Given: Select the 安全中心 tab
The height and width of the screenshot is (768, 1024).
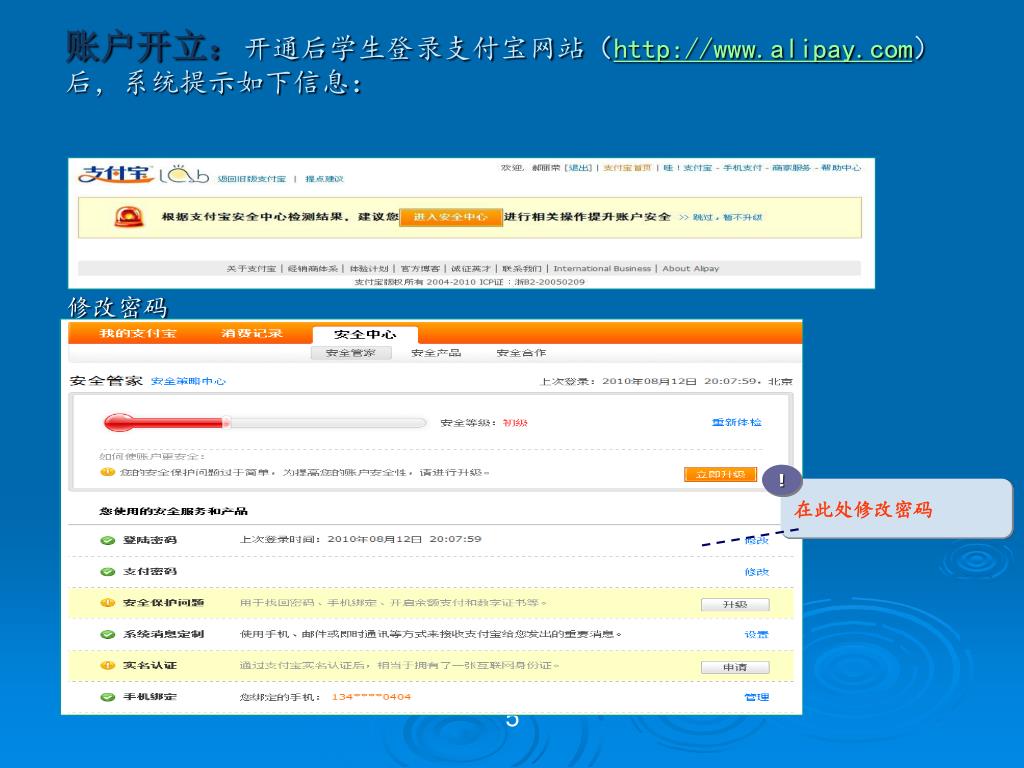Looking at the screenshot, I should point(365,334).
